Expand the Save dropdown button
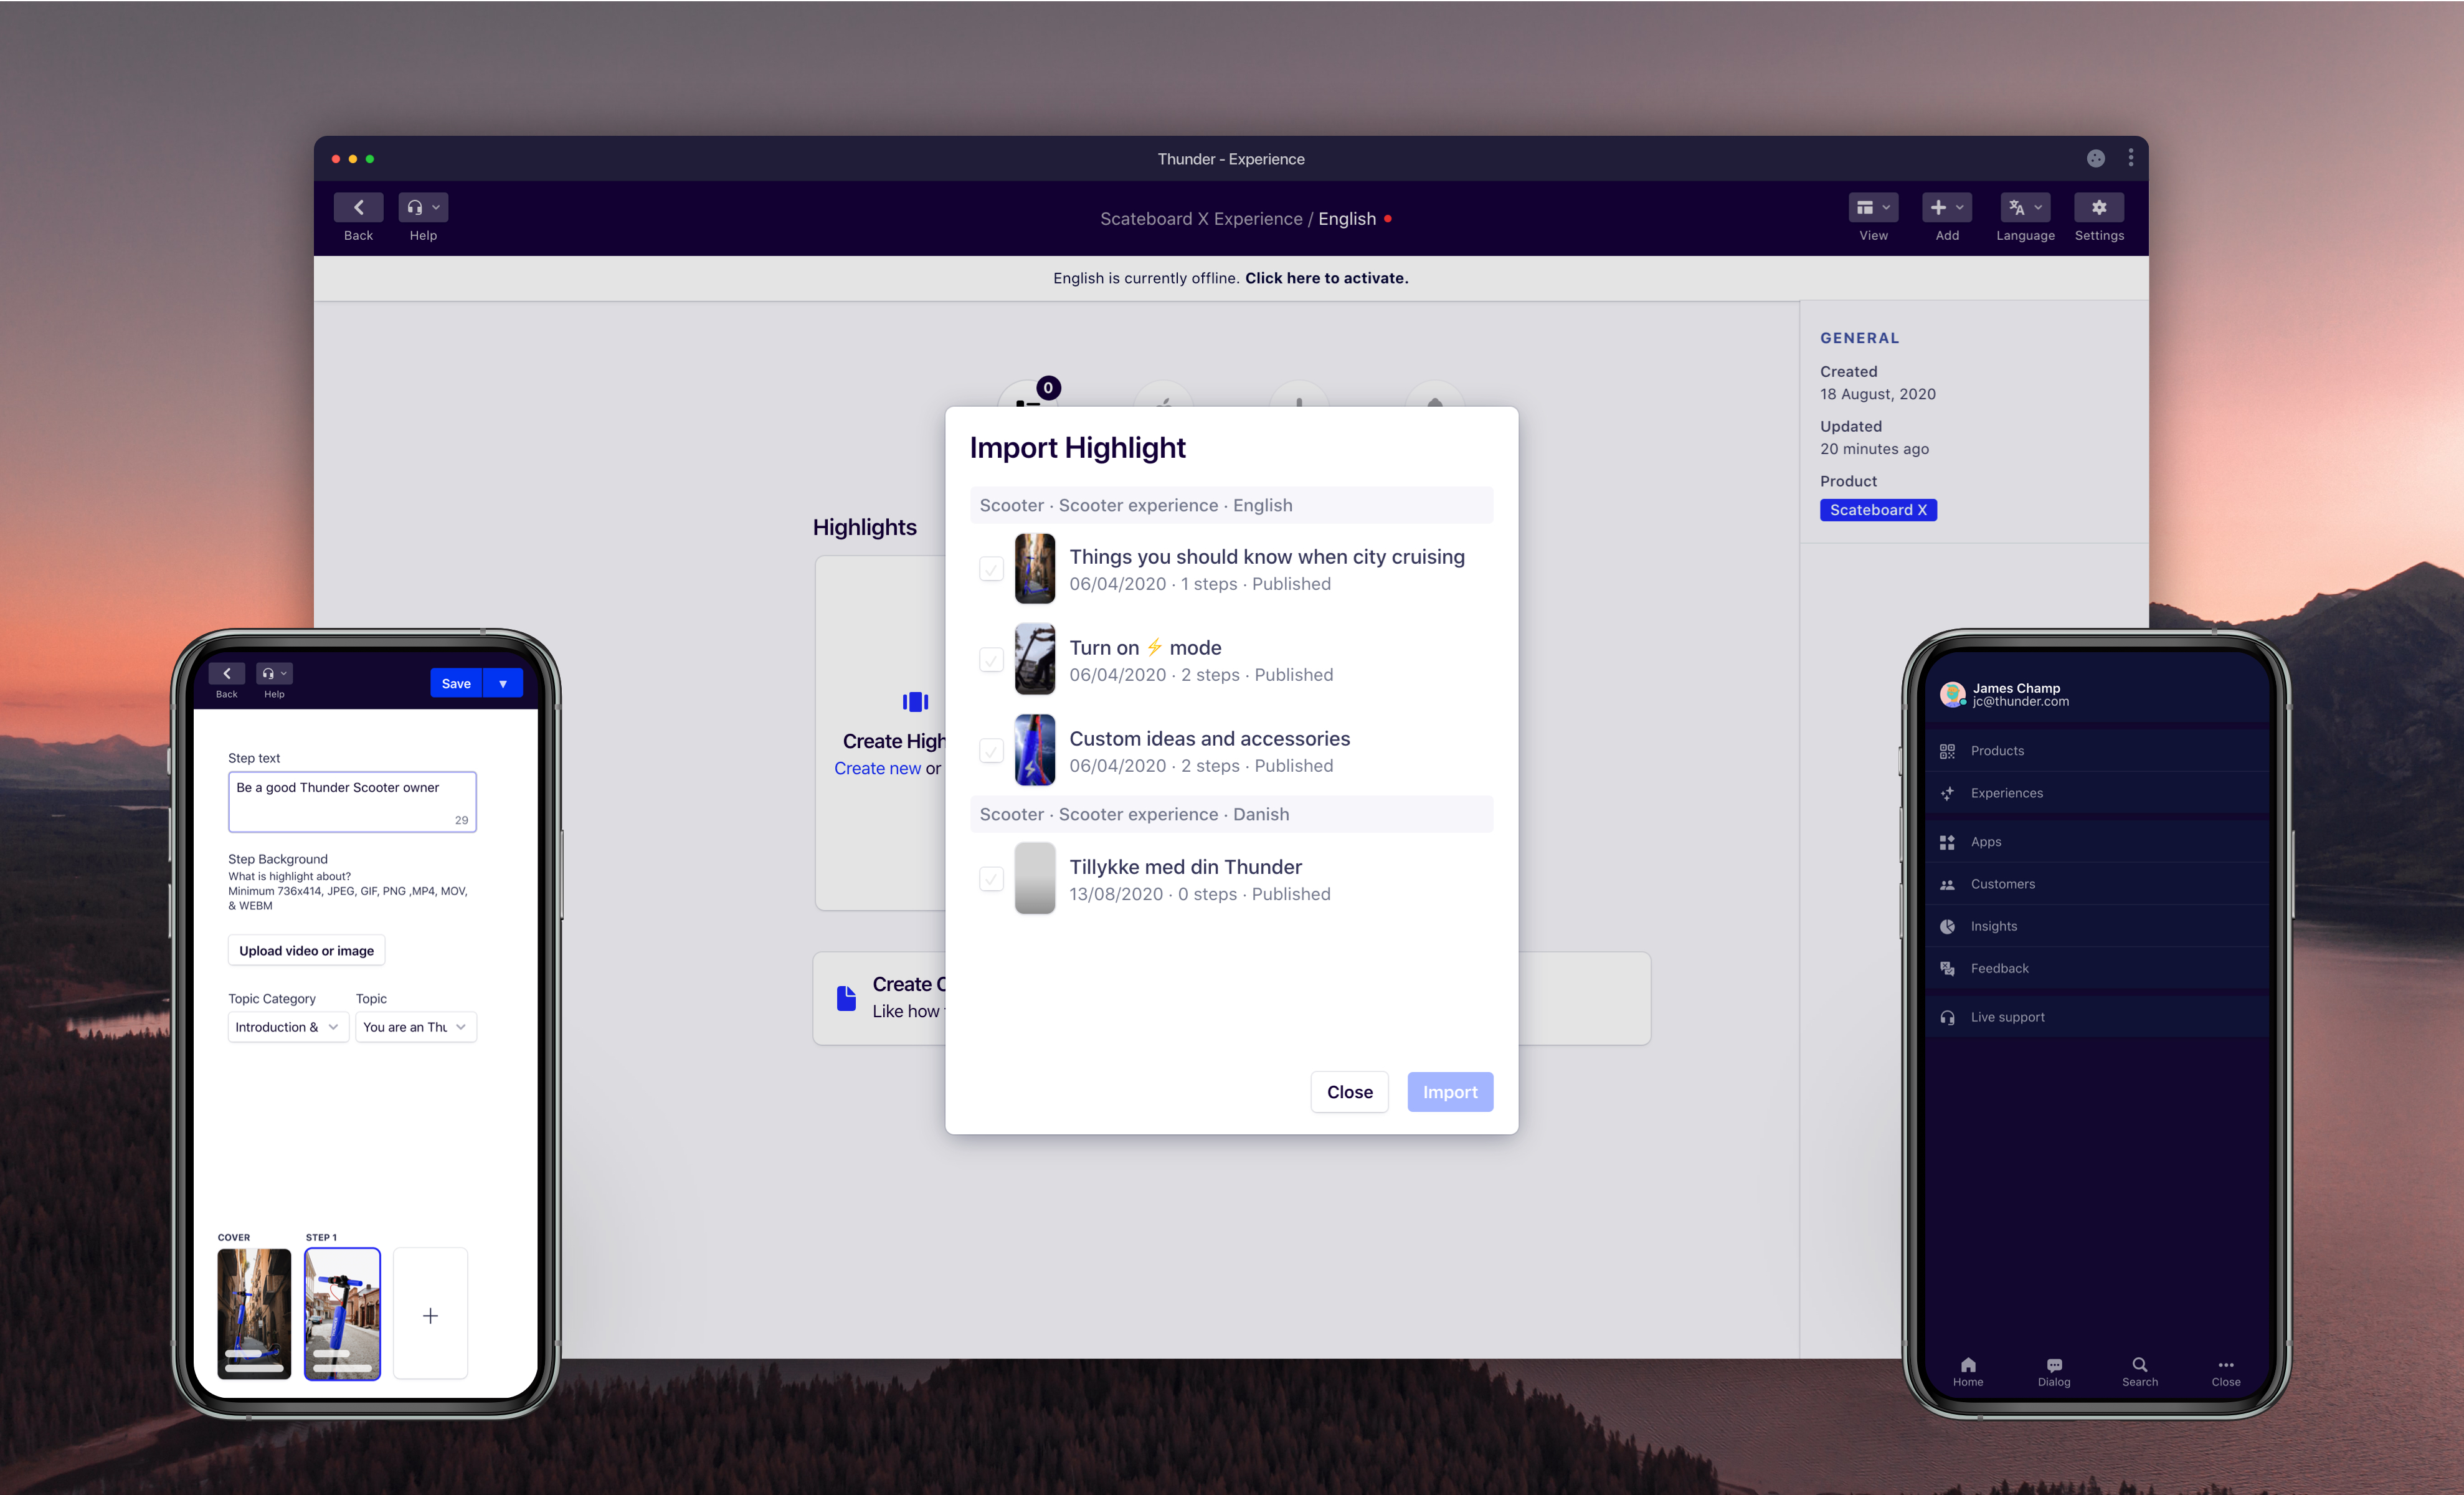Image resolution: width=2464 pixels, height=1495 pixels. [x=500, y=683]
